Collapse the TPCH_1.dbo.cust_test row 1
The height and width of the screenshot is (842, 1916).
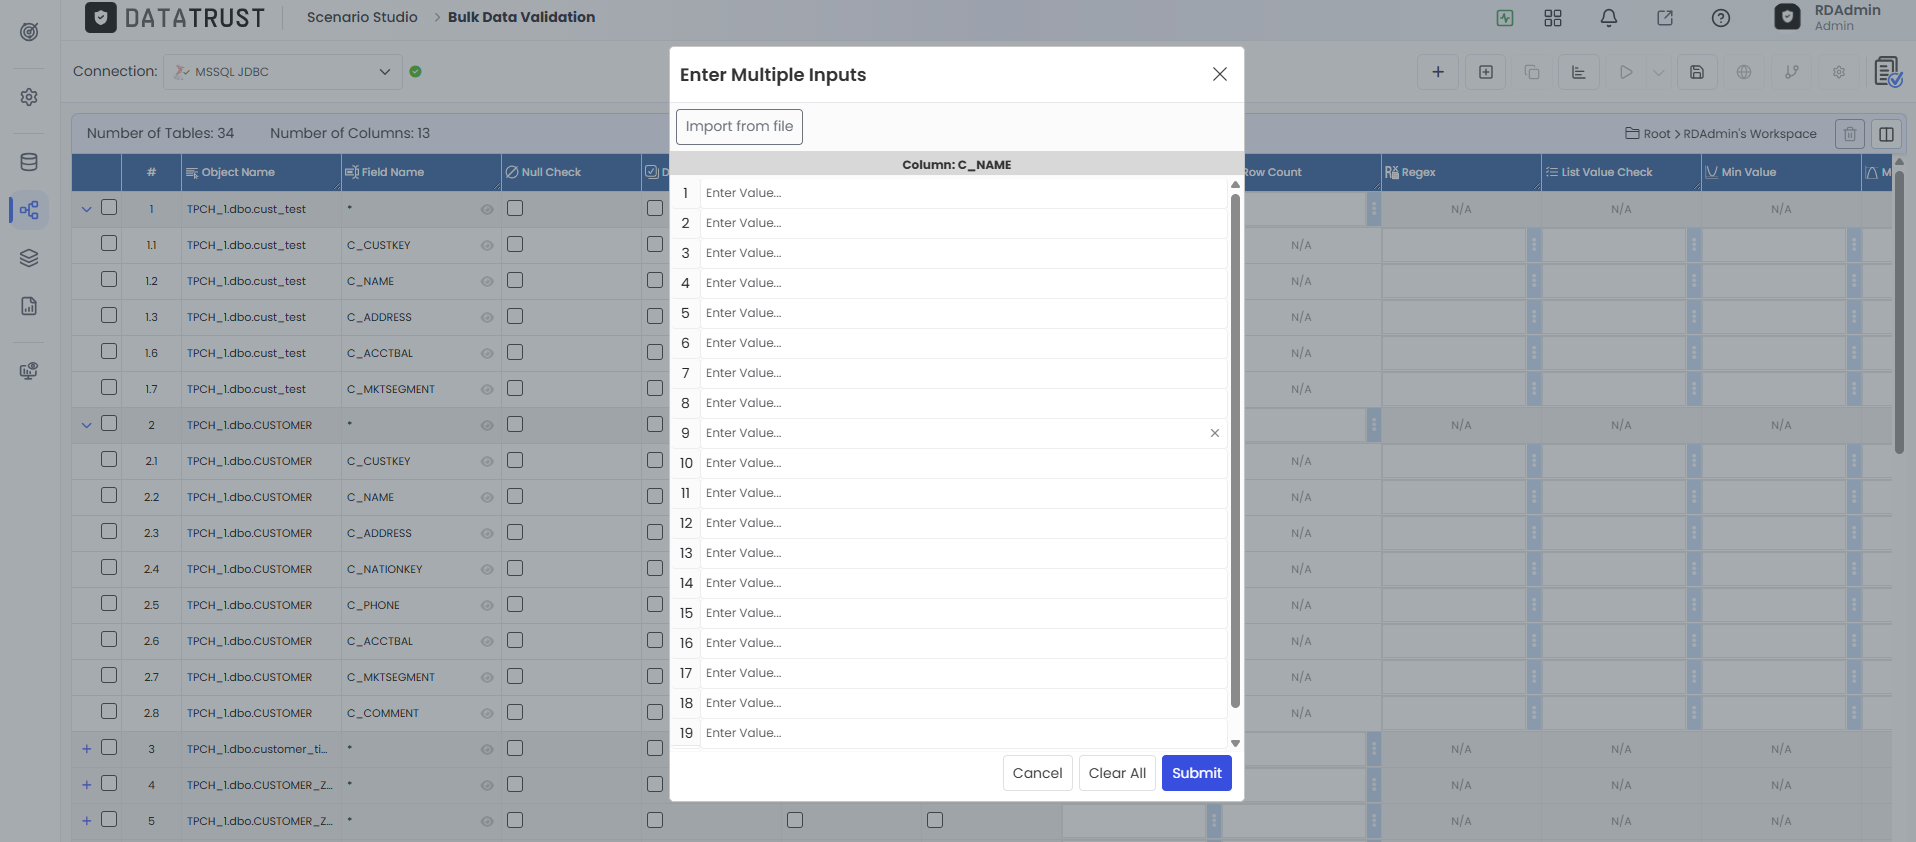pyautogui.click(x=87, y=209)
